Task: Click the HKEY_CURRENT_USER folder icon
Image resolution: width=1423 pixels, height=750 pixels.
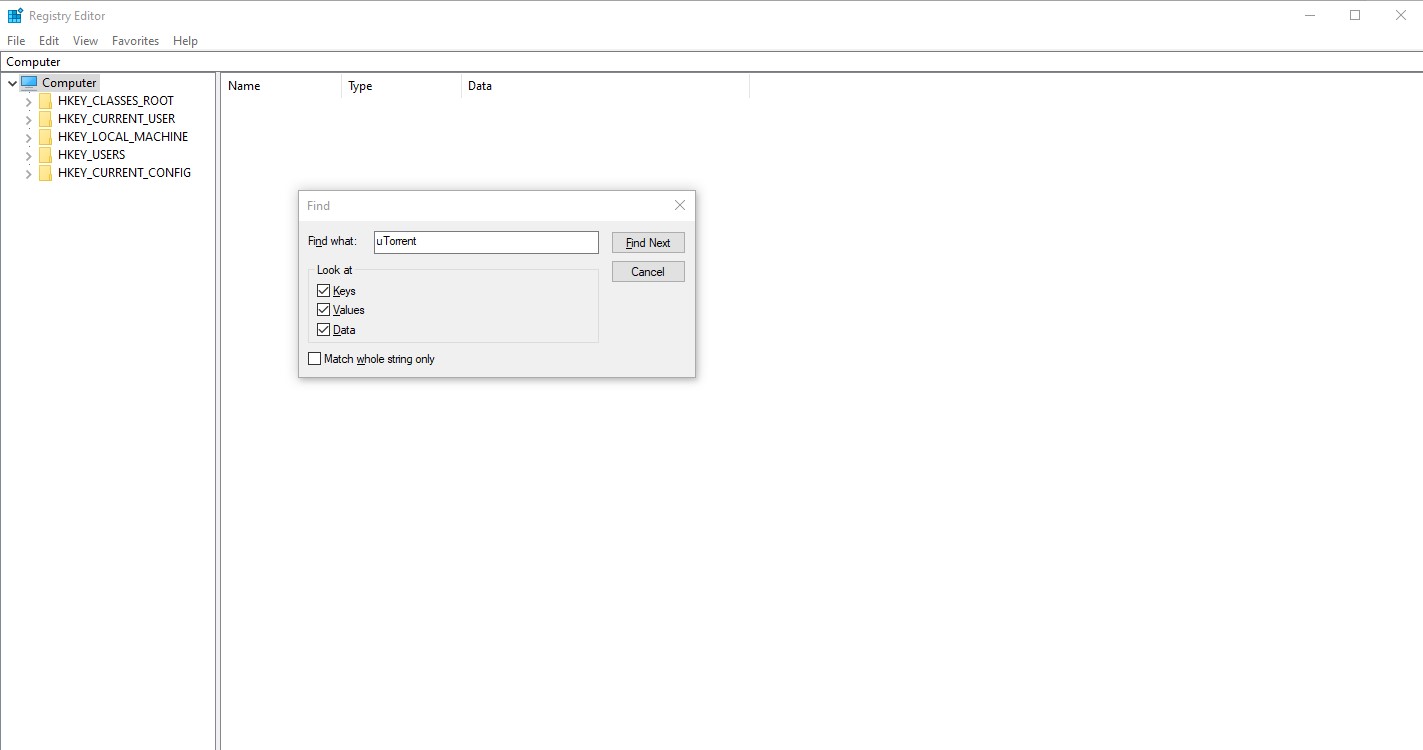Action: point(45,119)
